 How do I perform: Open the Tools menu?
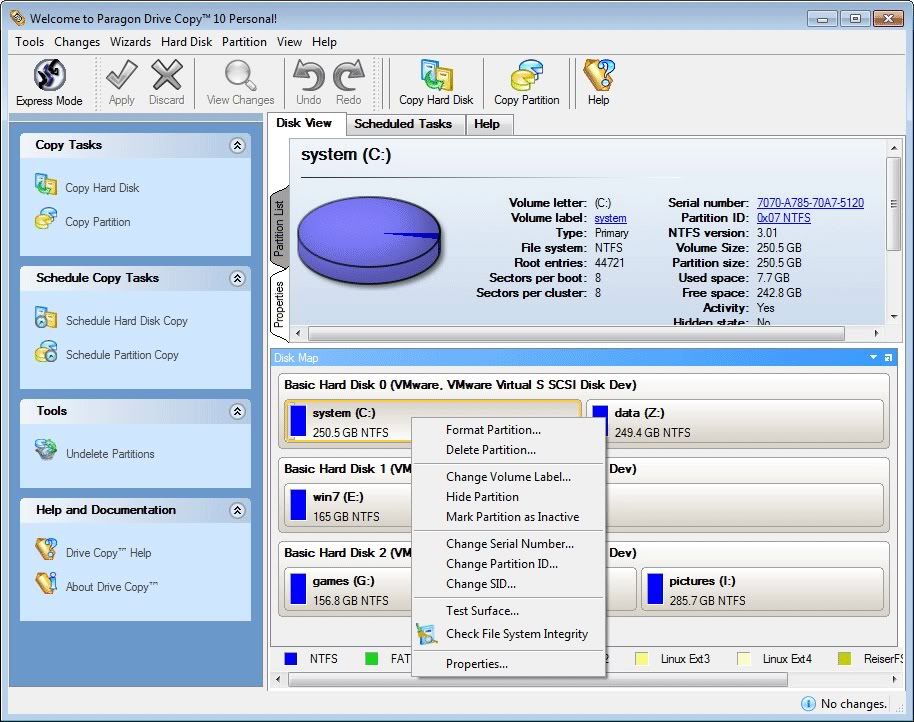(29, 42)
